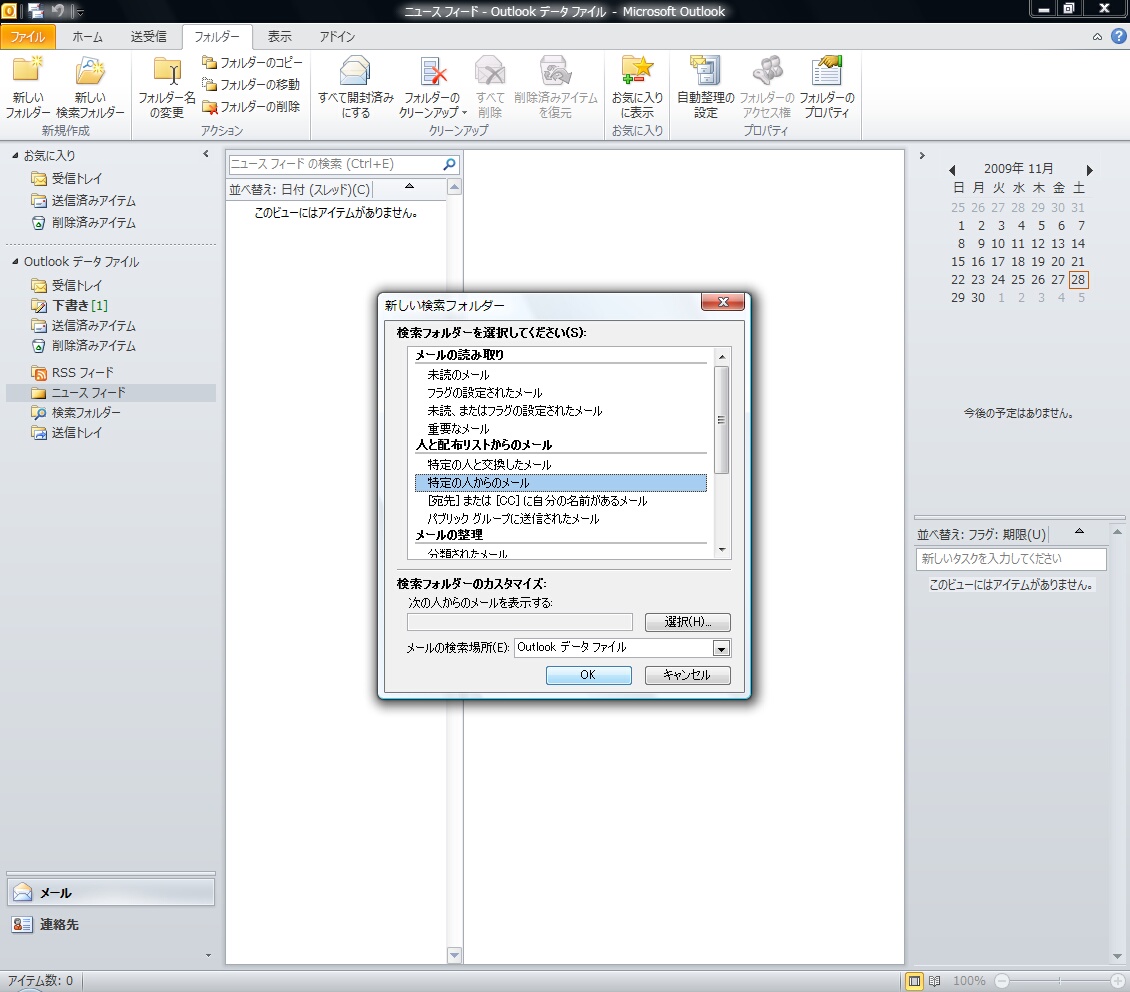The width and height of the screenshot is (1130, 992).
Task: Select パブリック グループに送信されたメール
Action: 512,519
